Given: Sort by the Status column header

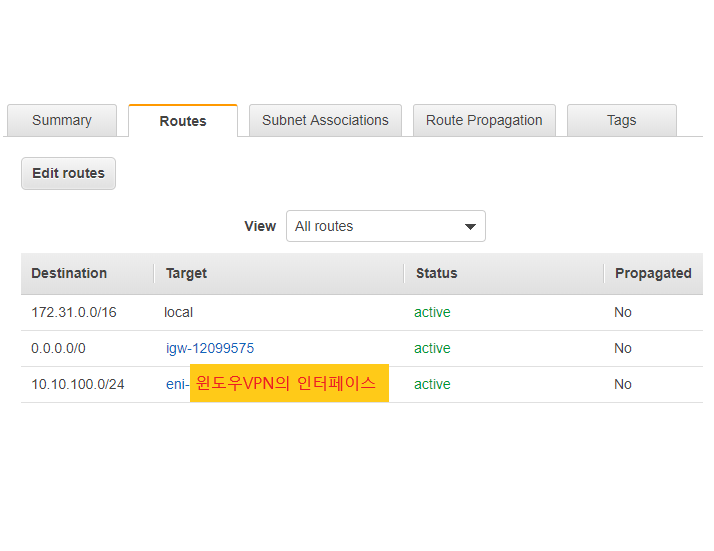Looking at the screenshot, I should [436, 273].
